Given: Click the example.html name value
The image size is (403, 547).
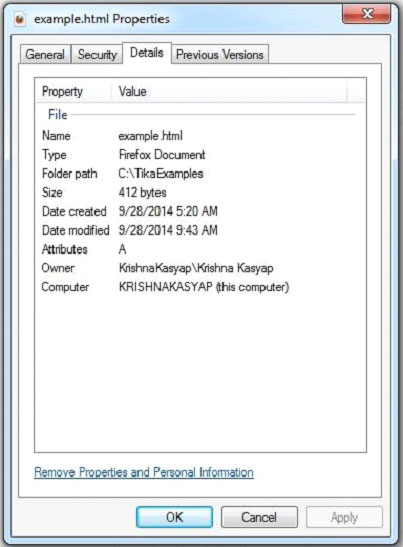Looking at the screenshot, I should coord(151,136).
